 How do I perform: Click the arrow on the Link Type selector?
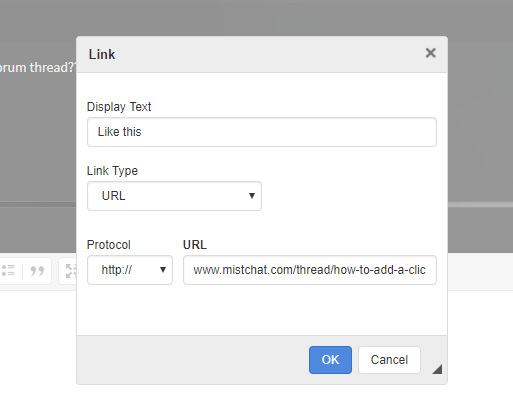(x=252, y=196)
